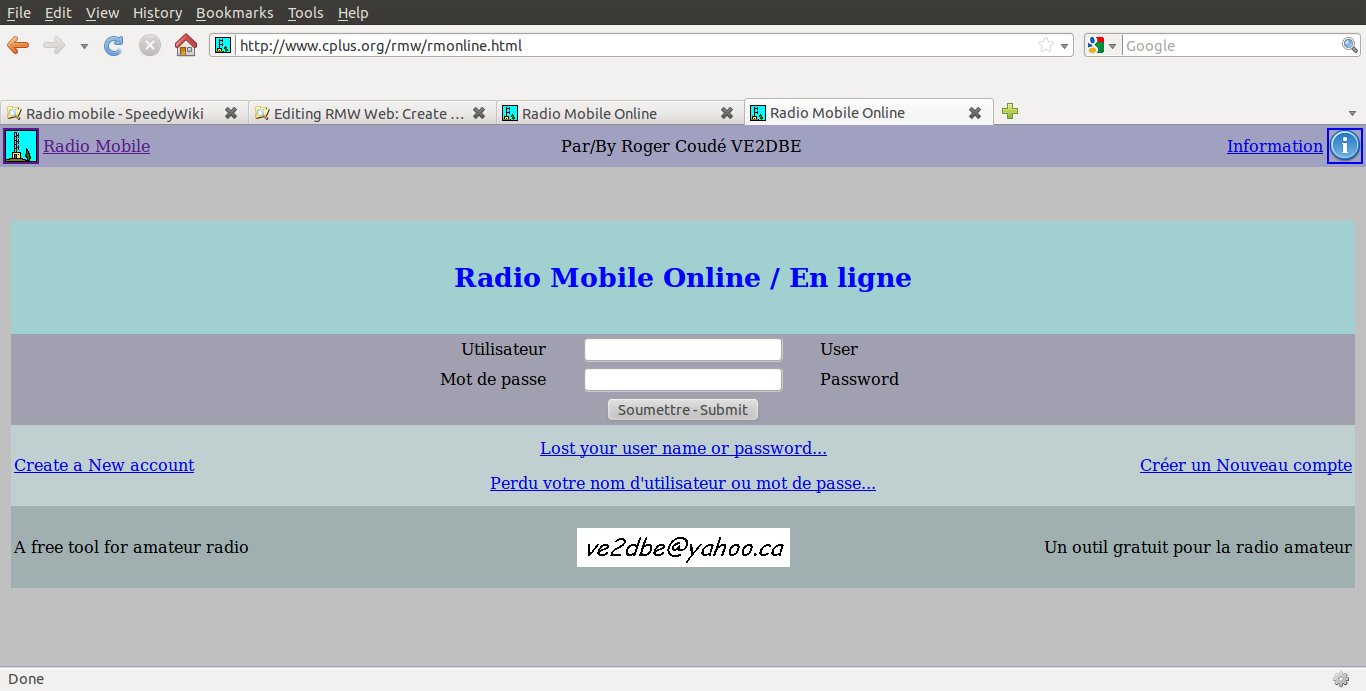Click the Mot de passe password field
Viewport: 1366px width, 691px height.
tap(683, 380)
